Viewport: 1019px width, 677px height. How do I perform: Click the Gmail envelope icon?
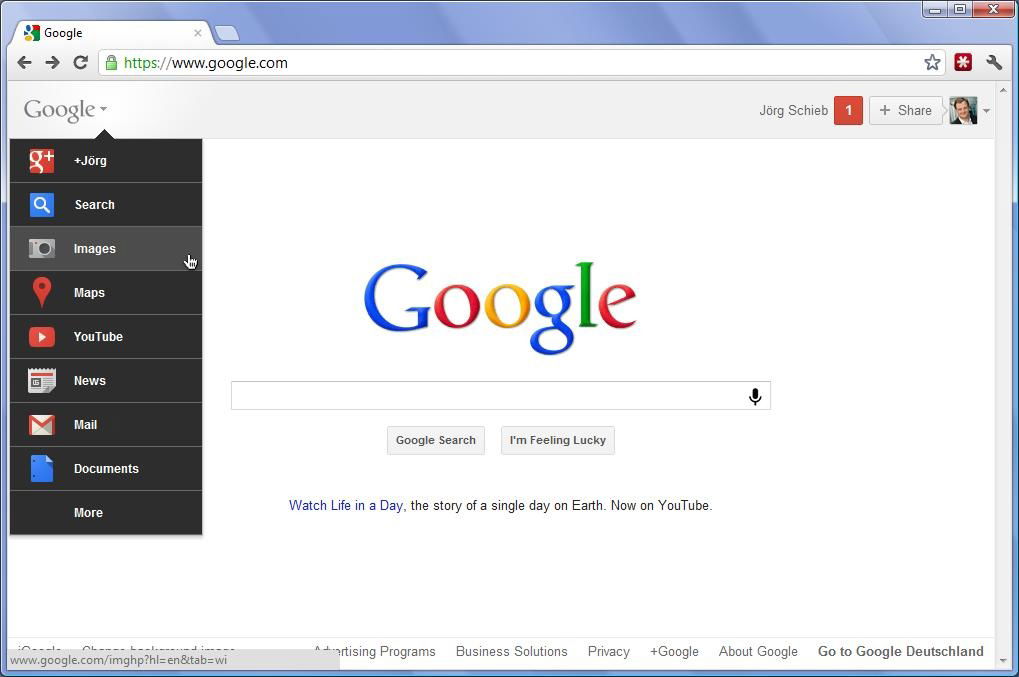42,425
